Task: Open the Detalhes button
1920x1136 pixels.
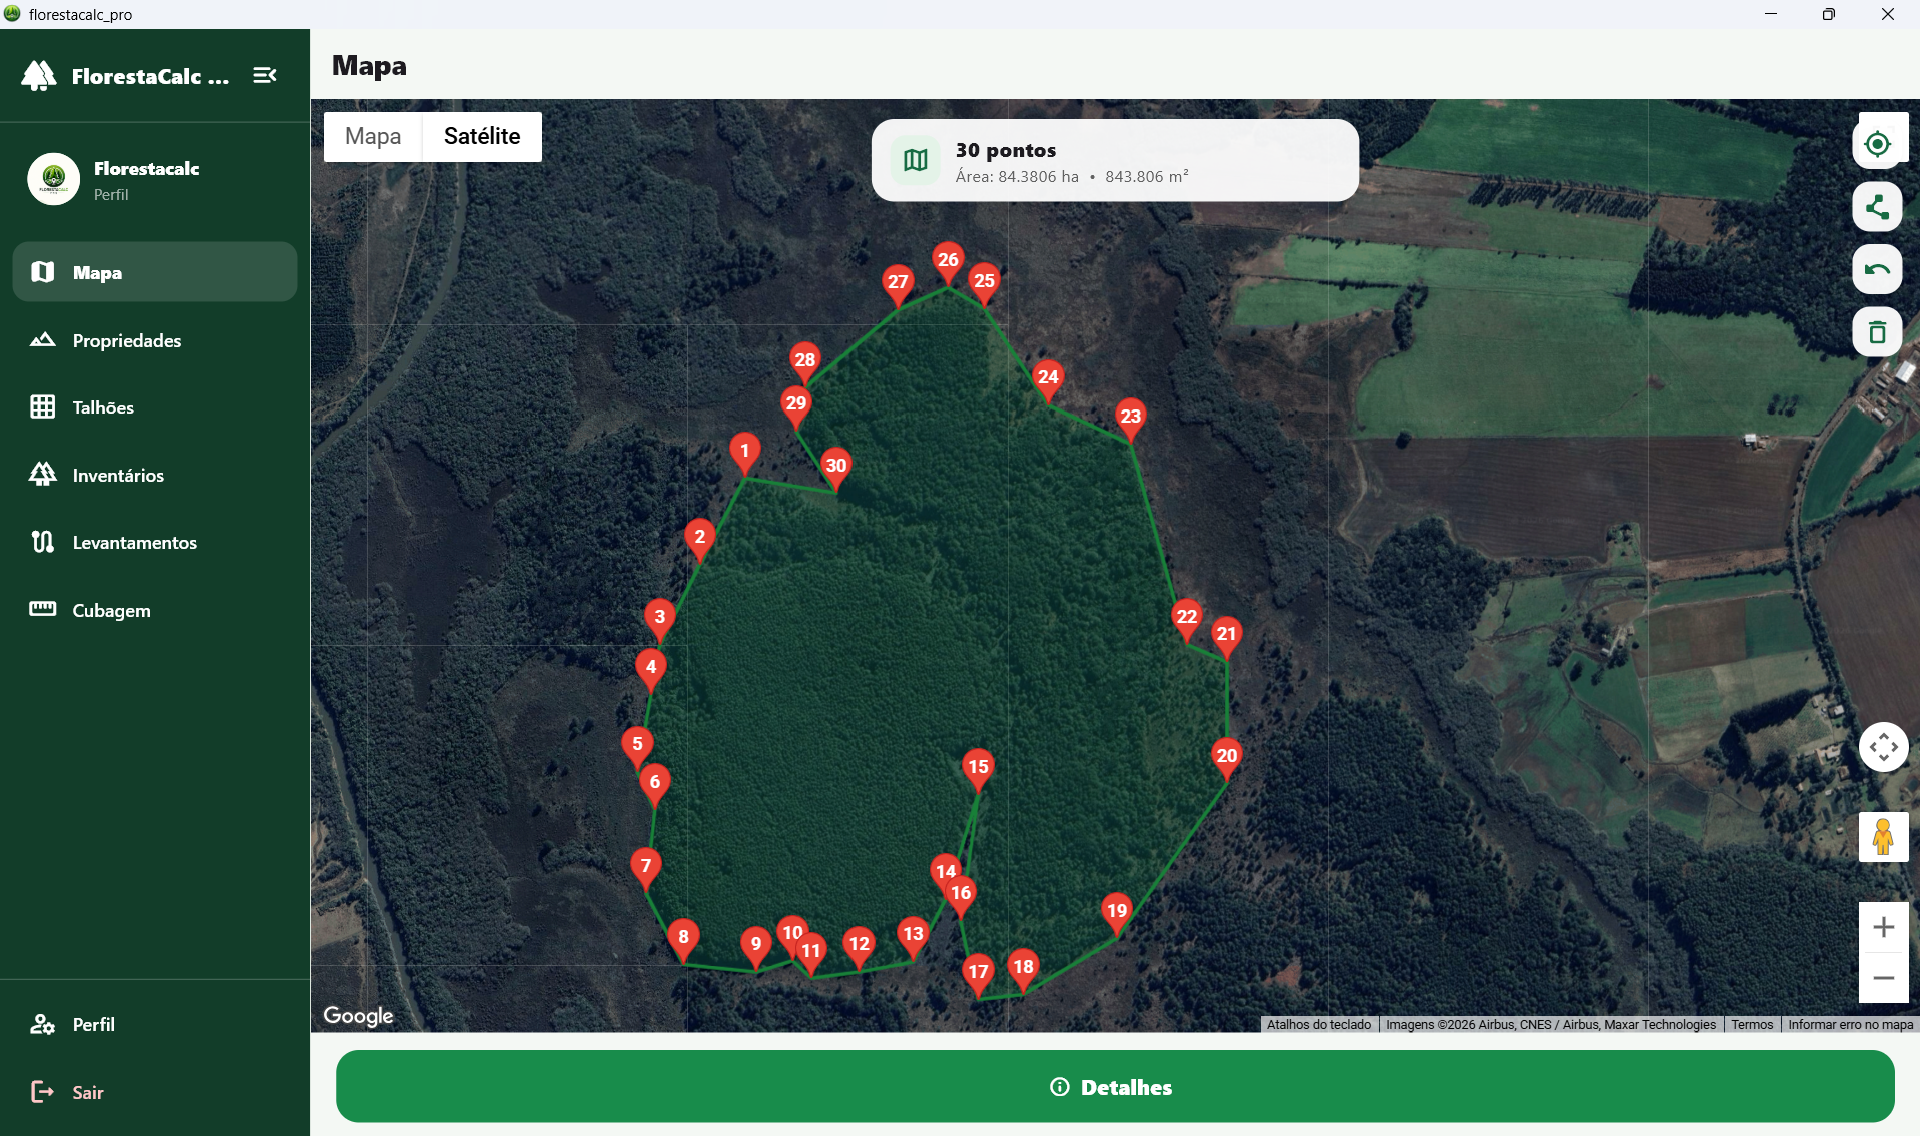Action: tap(1115, 1087)
